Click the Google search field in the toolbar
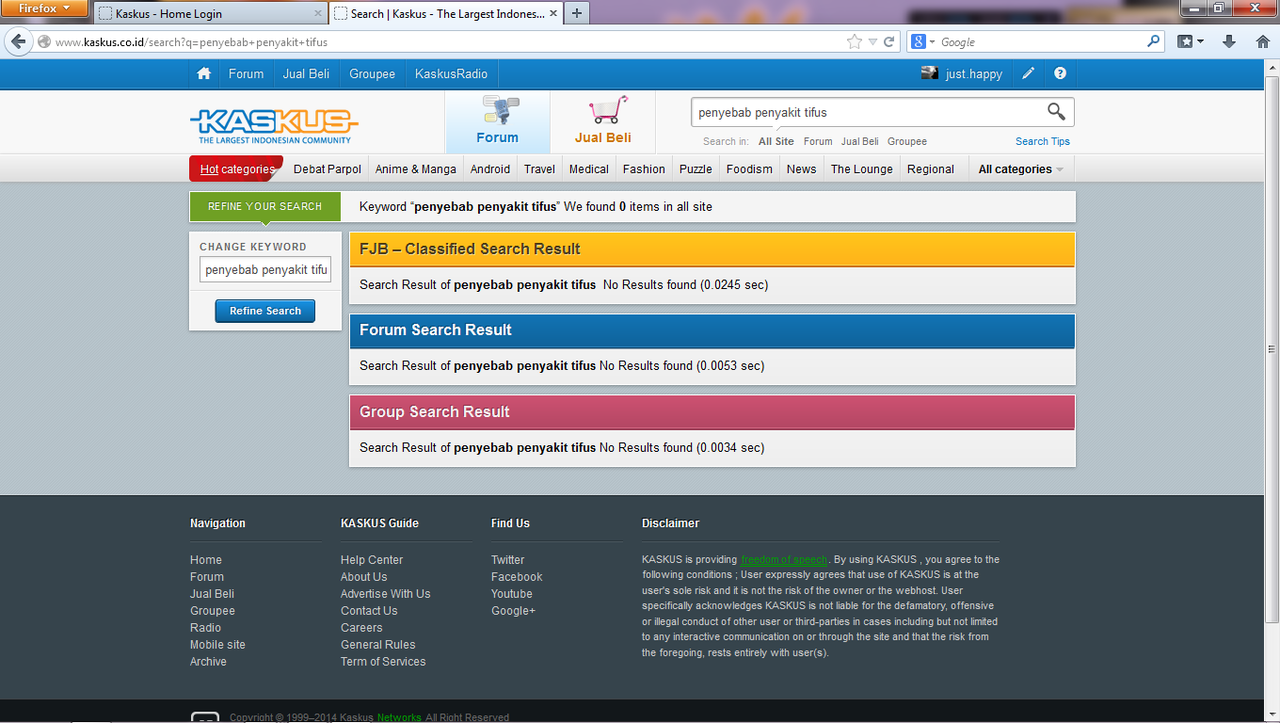The height and width of the screenshot is (723, 1280). coord(1040,42)
